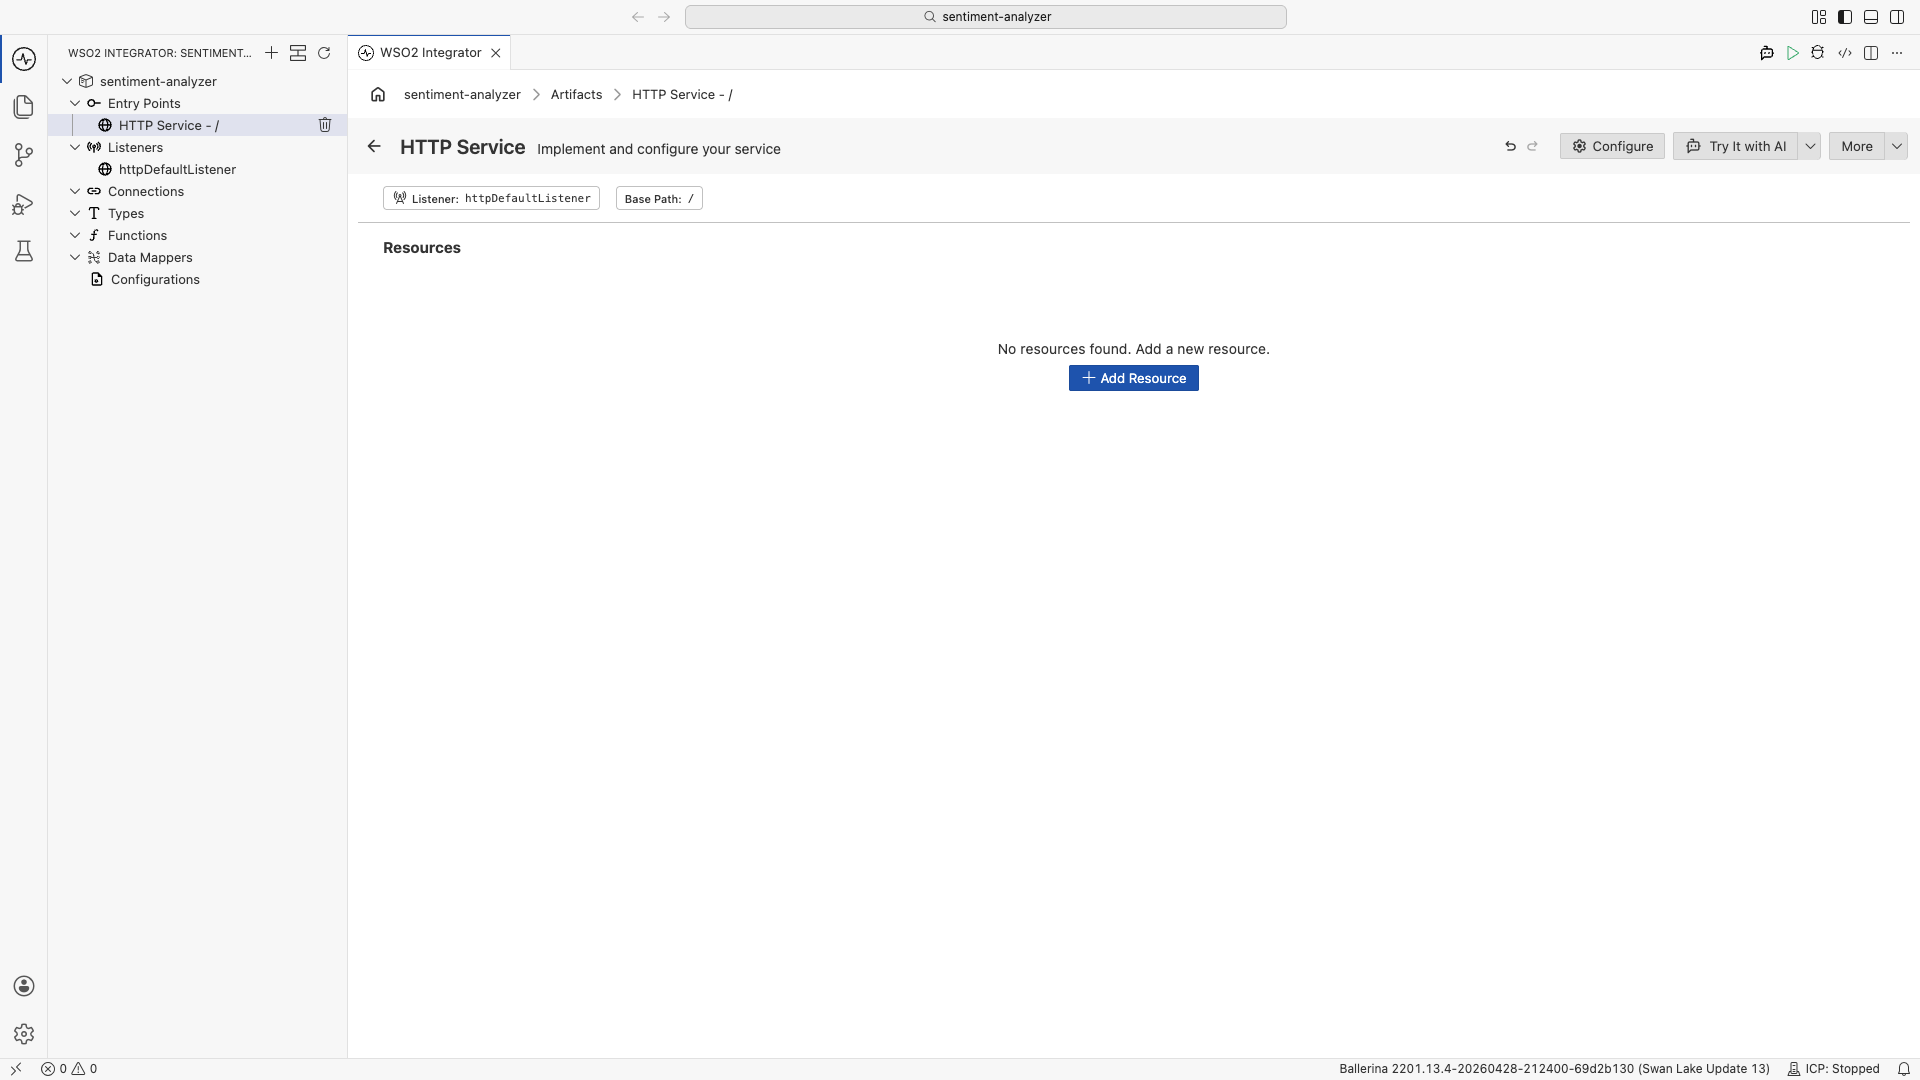Toggle the bottom panel

click(1871, 17)
